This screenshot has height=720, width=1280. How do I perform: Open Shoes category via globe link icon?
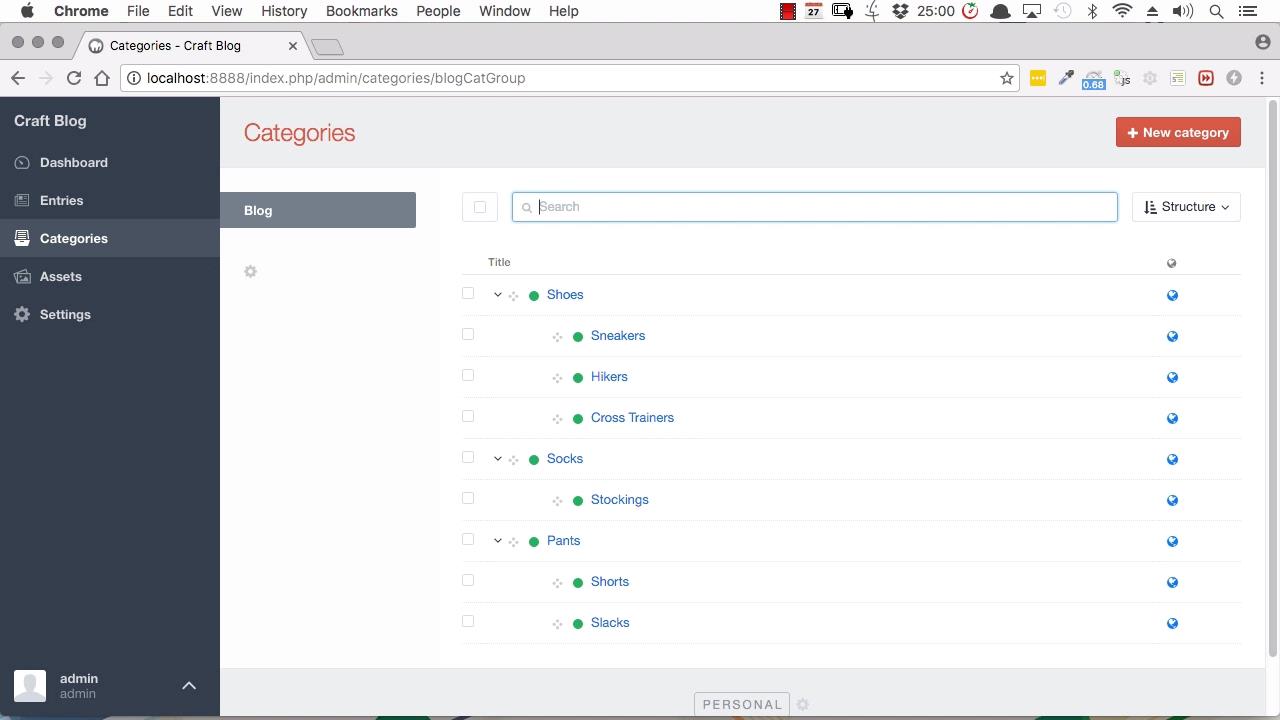point(1172,295)
